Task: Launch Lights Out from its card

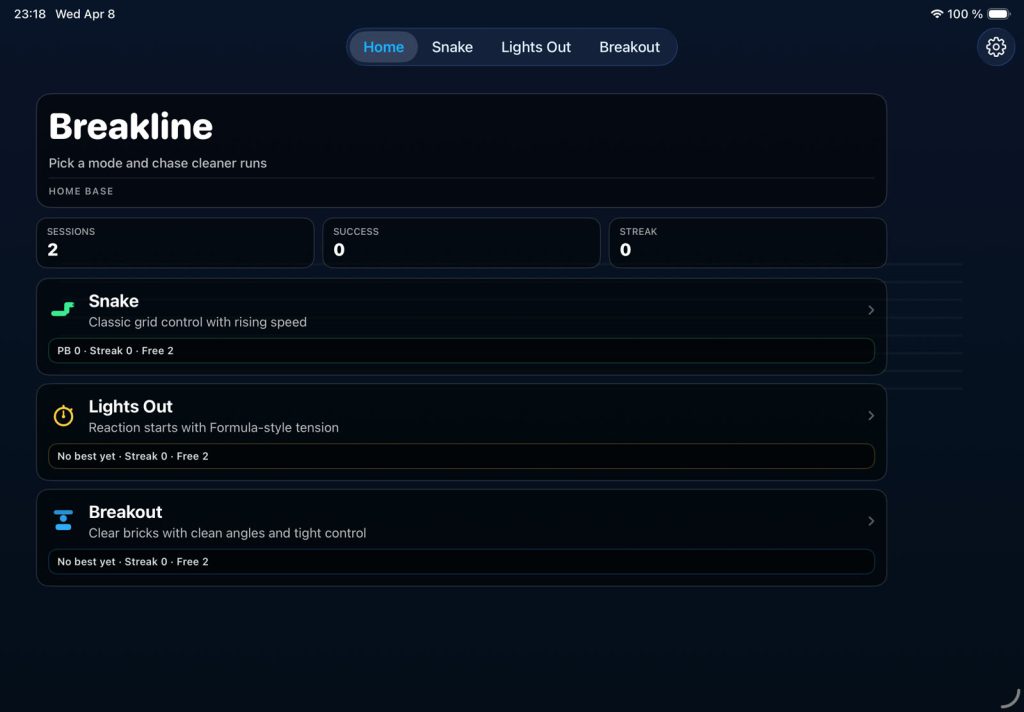Action: click(460, 415)
